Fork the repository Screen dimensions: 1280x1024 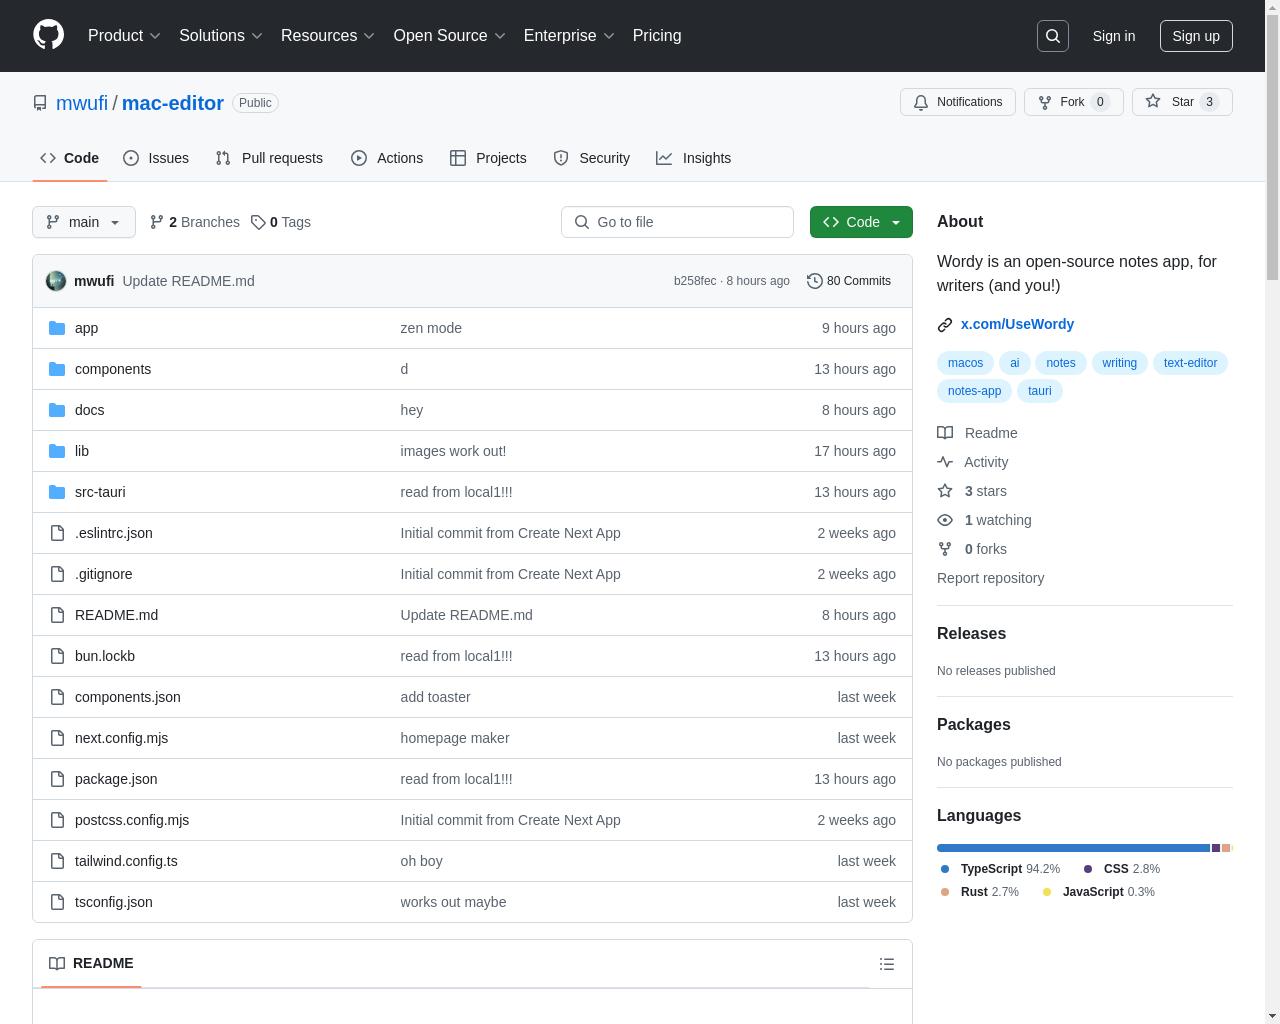(1073, 102)
